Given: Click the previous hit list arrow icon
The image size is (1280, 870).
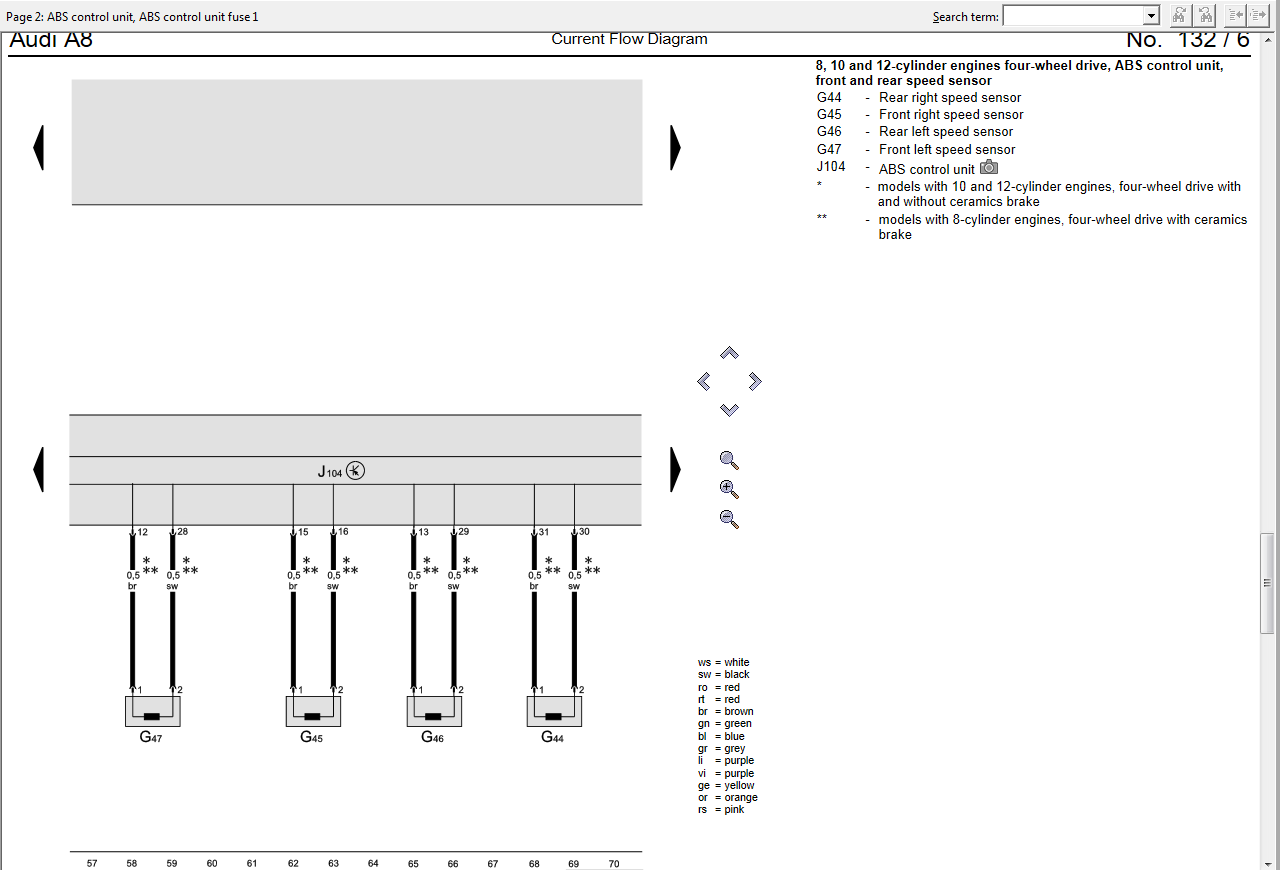Looking at the screenshot, I should click(x=1236, y=15).
